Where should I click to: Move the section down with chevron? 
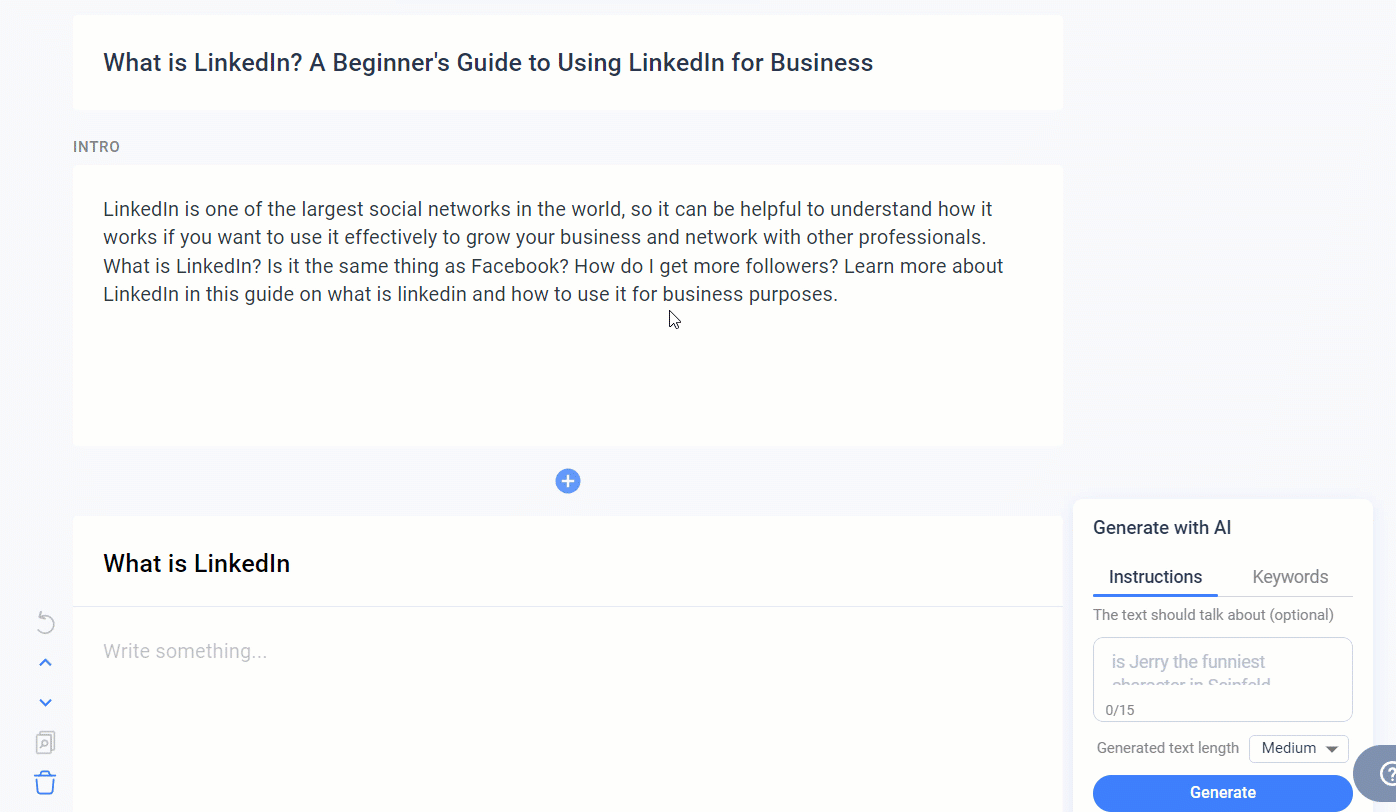pos(45,702)
